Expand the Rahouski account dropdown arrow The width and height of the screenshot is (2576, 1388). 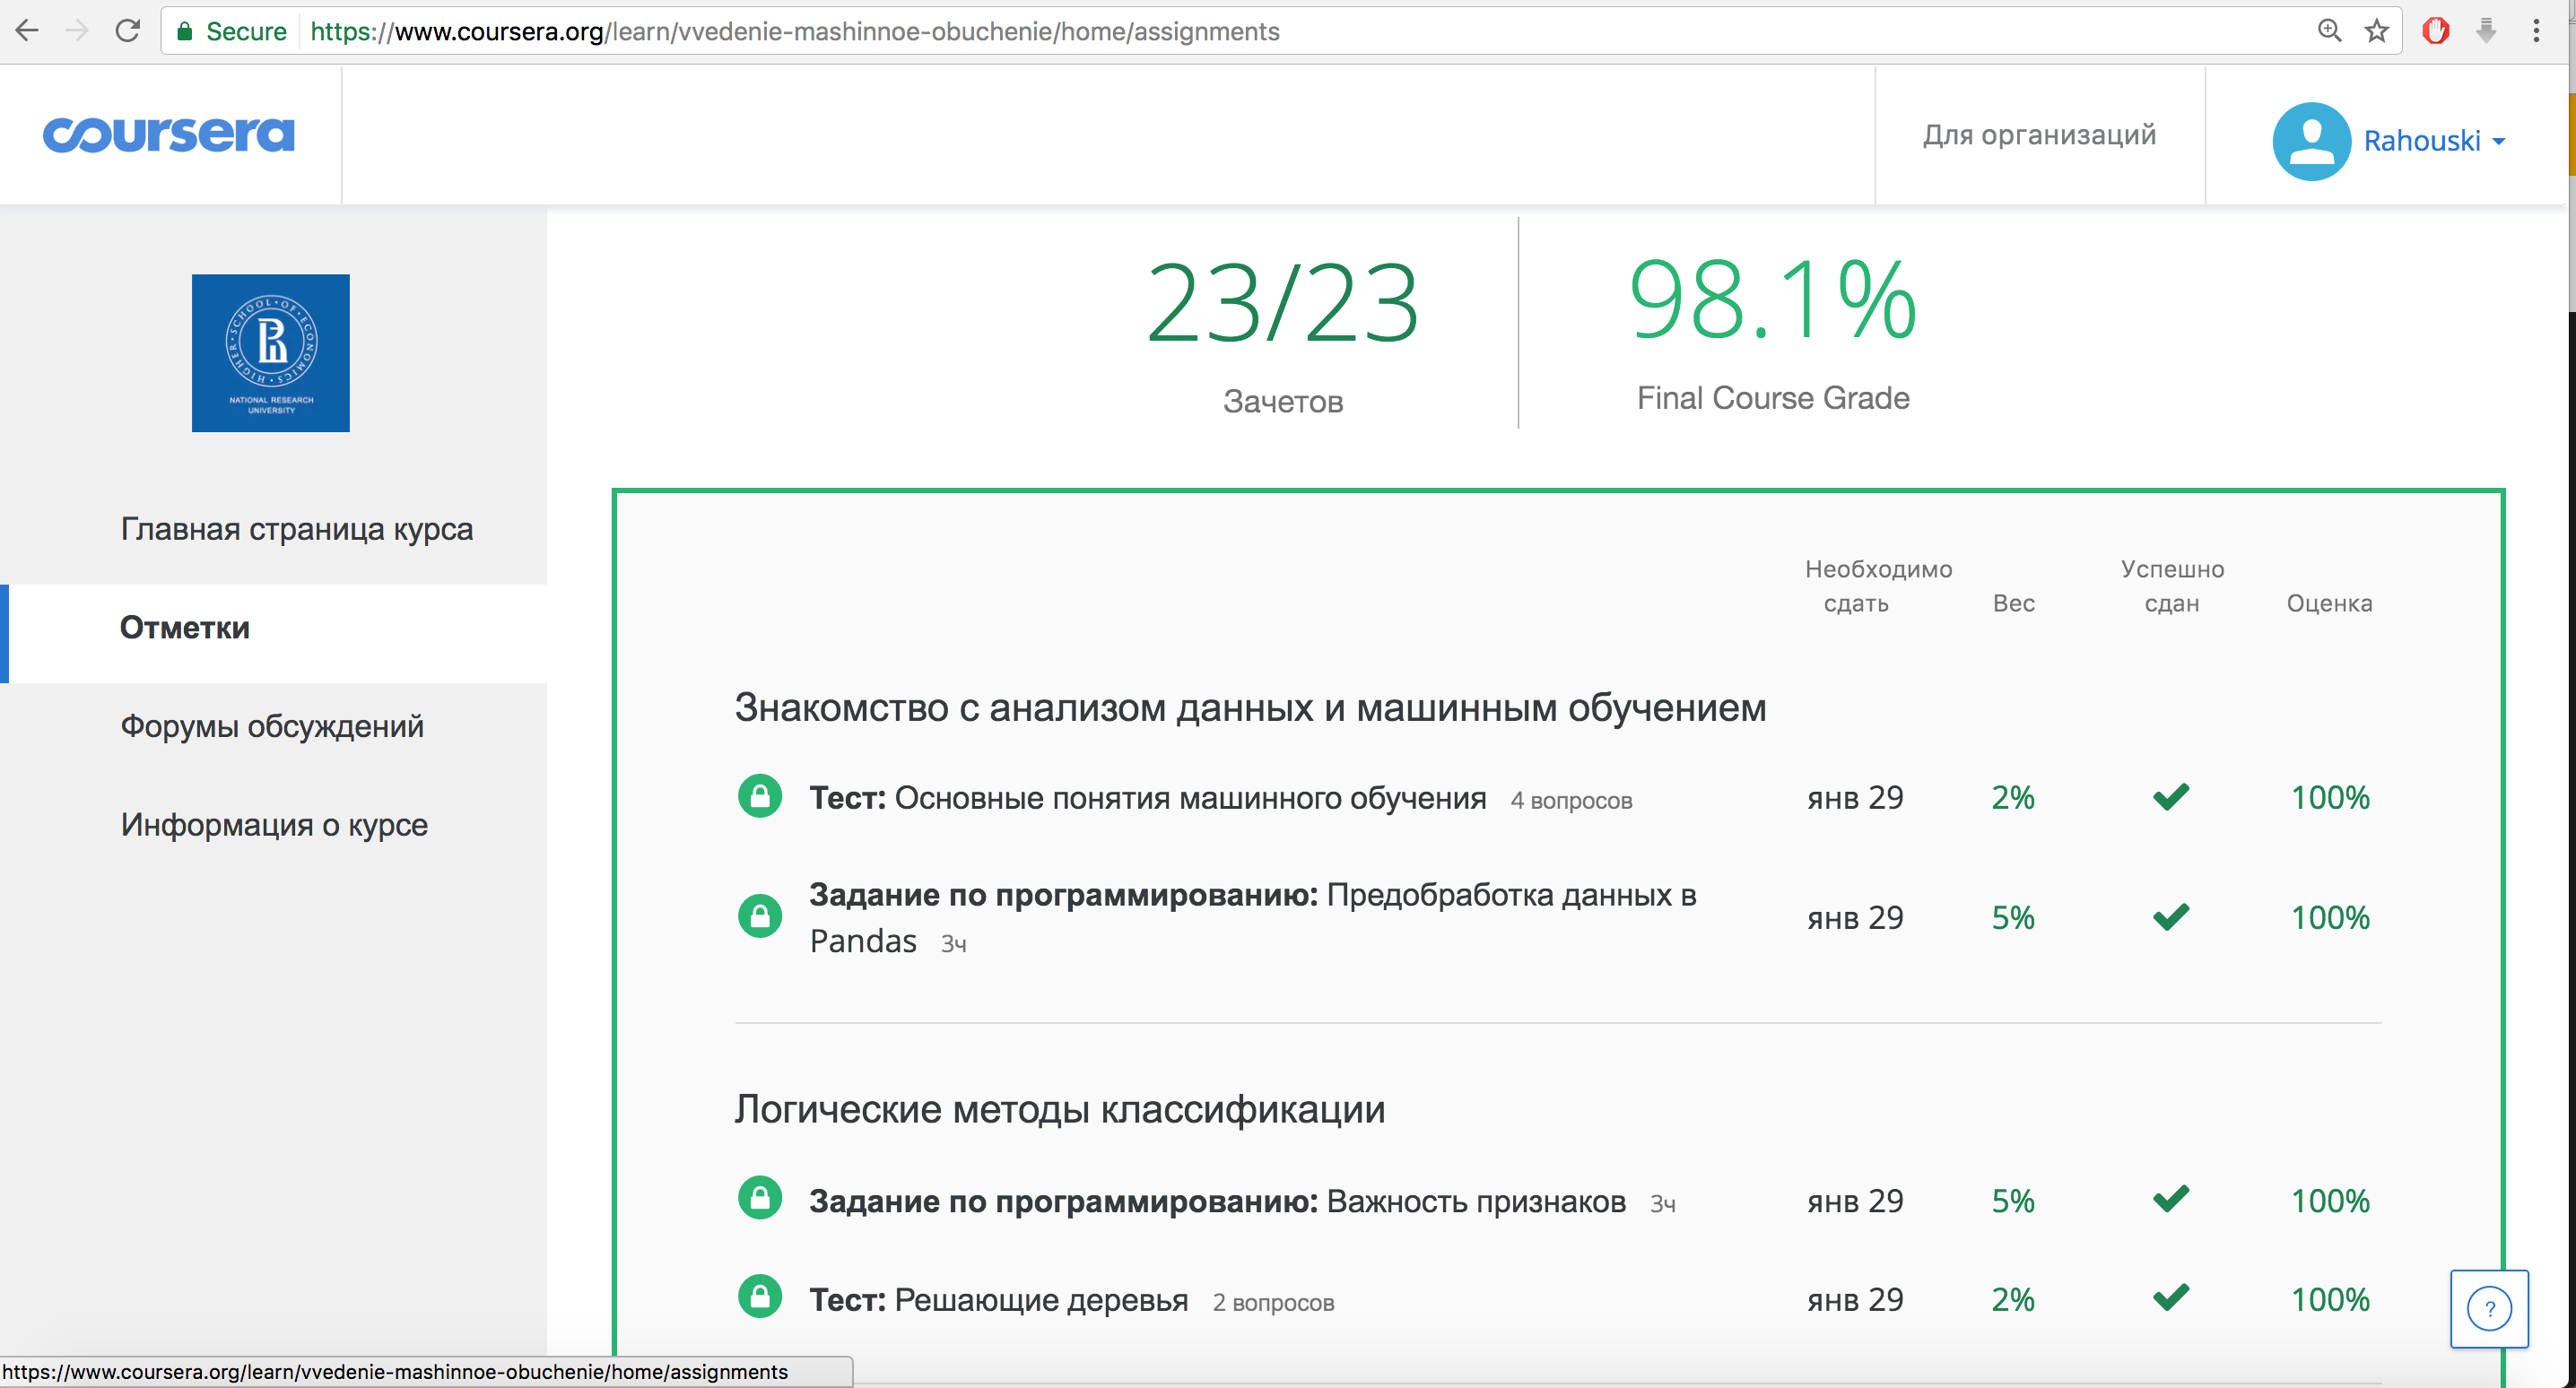[2499, 142]
